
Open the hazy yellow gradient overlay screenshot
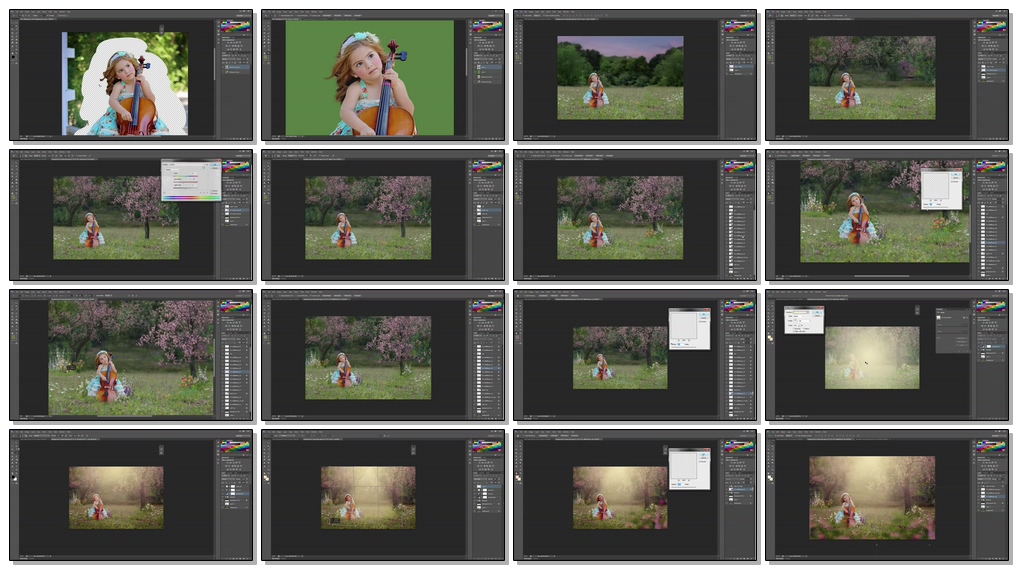point(887,355)
